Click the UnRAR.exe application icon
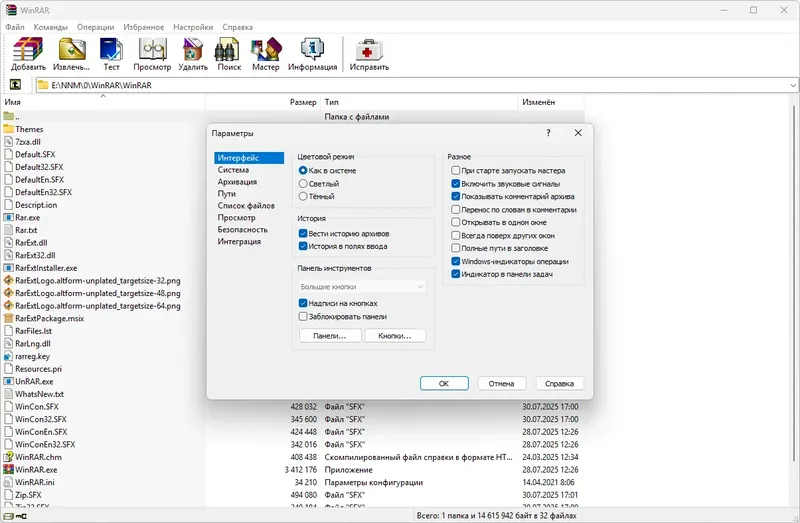The width and height of the screenshot is (800, 523). pyautogui.click(x=8, y=381)
